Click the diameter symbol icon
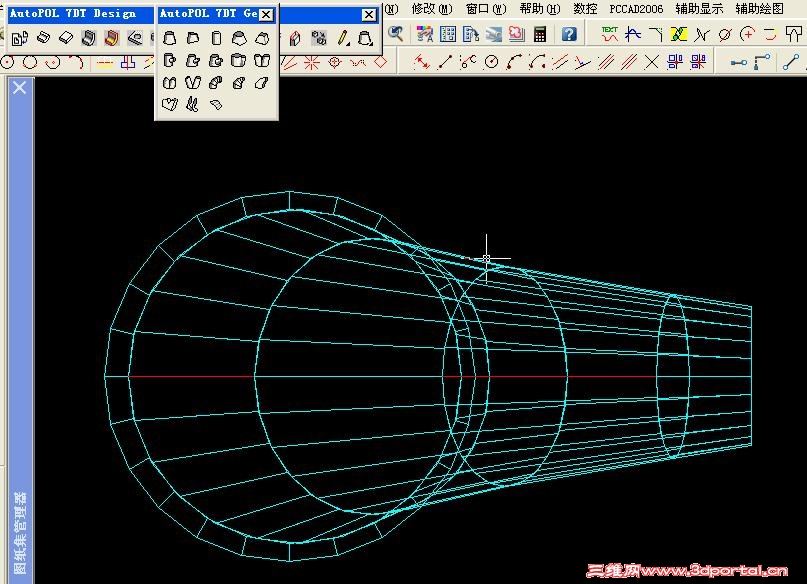Screen dimensions: 807x584 pyautogui.click(x=725, y=34)
